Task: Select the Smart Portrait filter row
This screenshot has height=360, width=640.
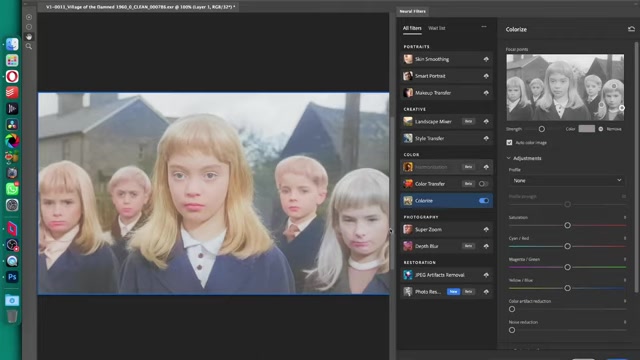Action: 447,76
